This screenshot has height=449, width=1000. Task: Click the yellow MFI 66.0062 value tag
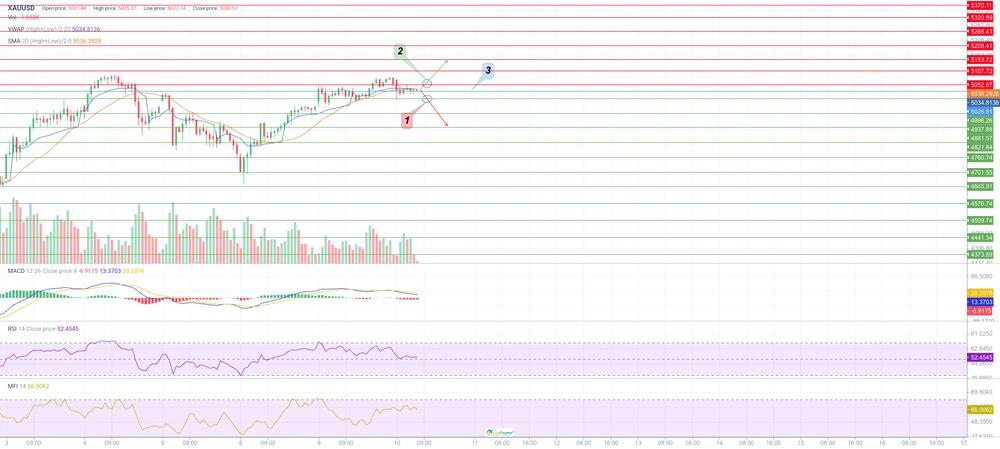click(982, 410)
